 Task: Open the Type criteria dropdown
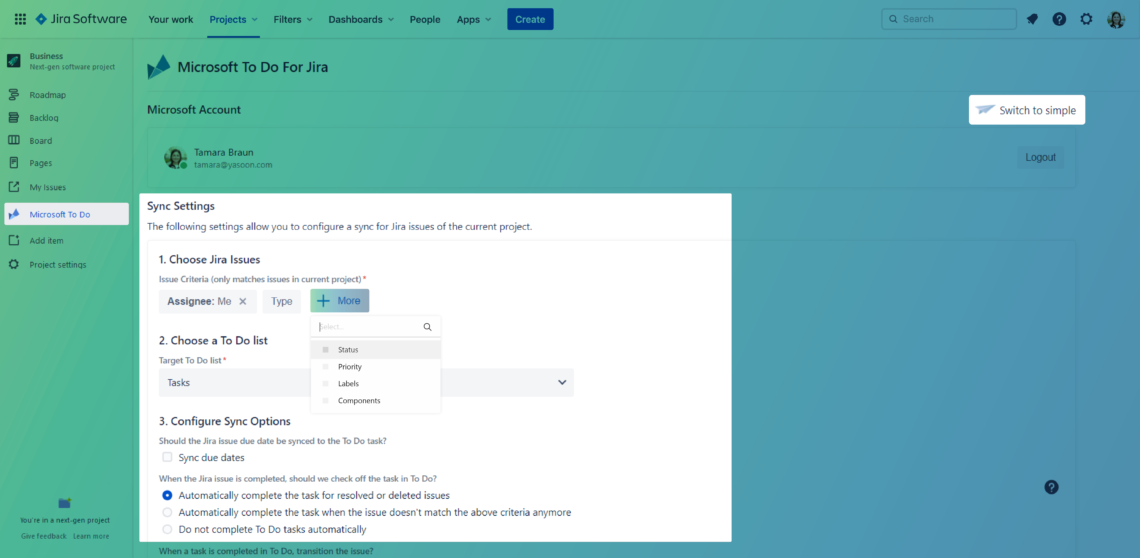[x=281, y=301]
